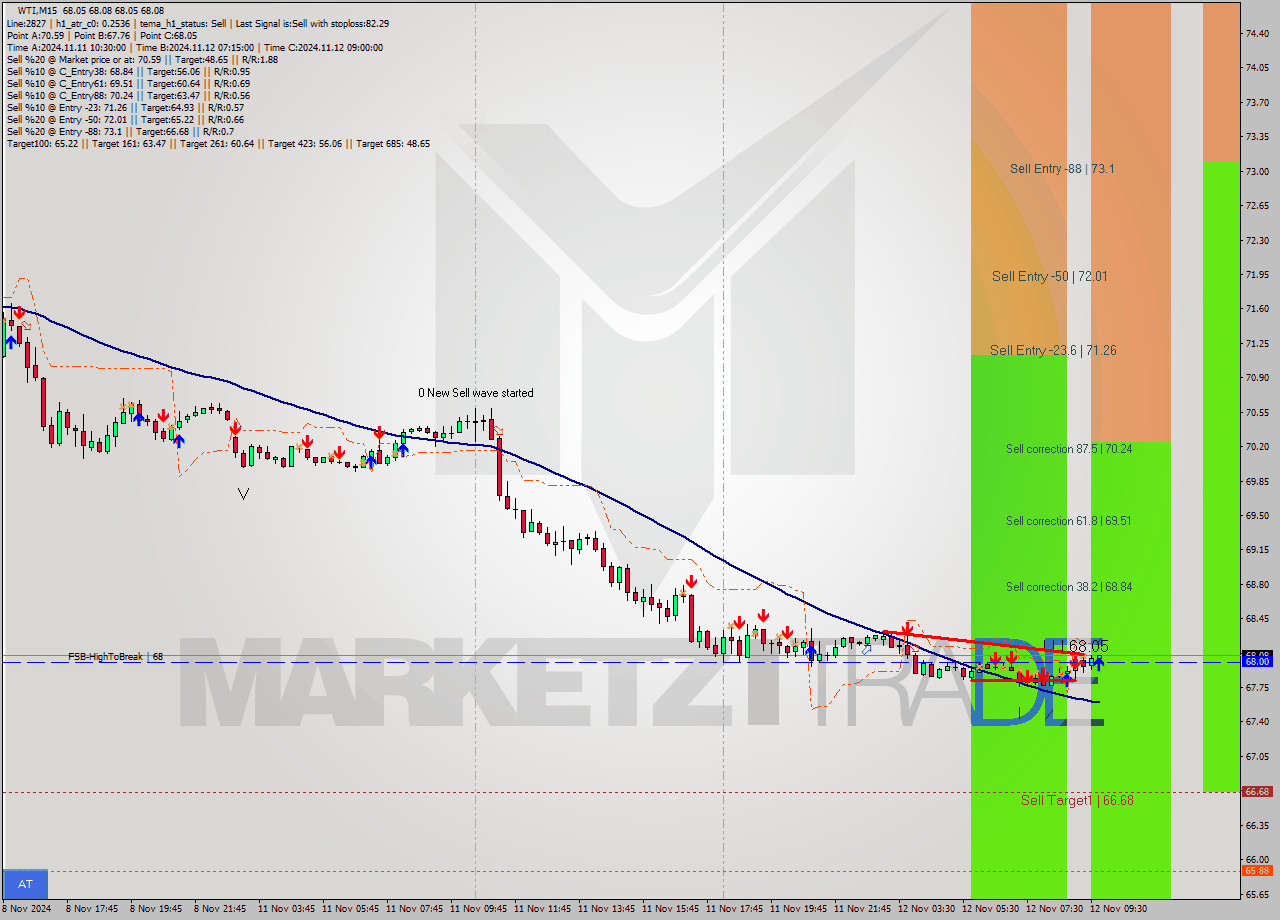Click the AT button at chart corner

click(x=25, y=884)
